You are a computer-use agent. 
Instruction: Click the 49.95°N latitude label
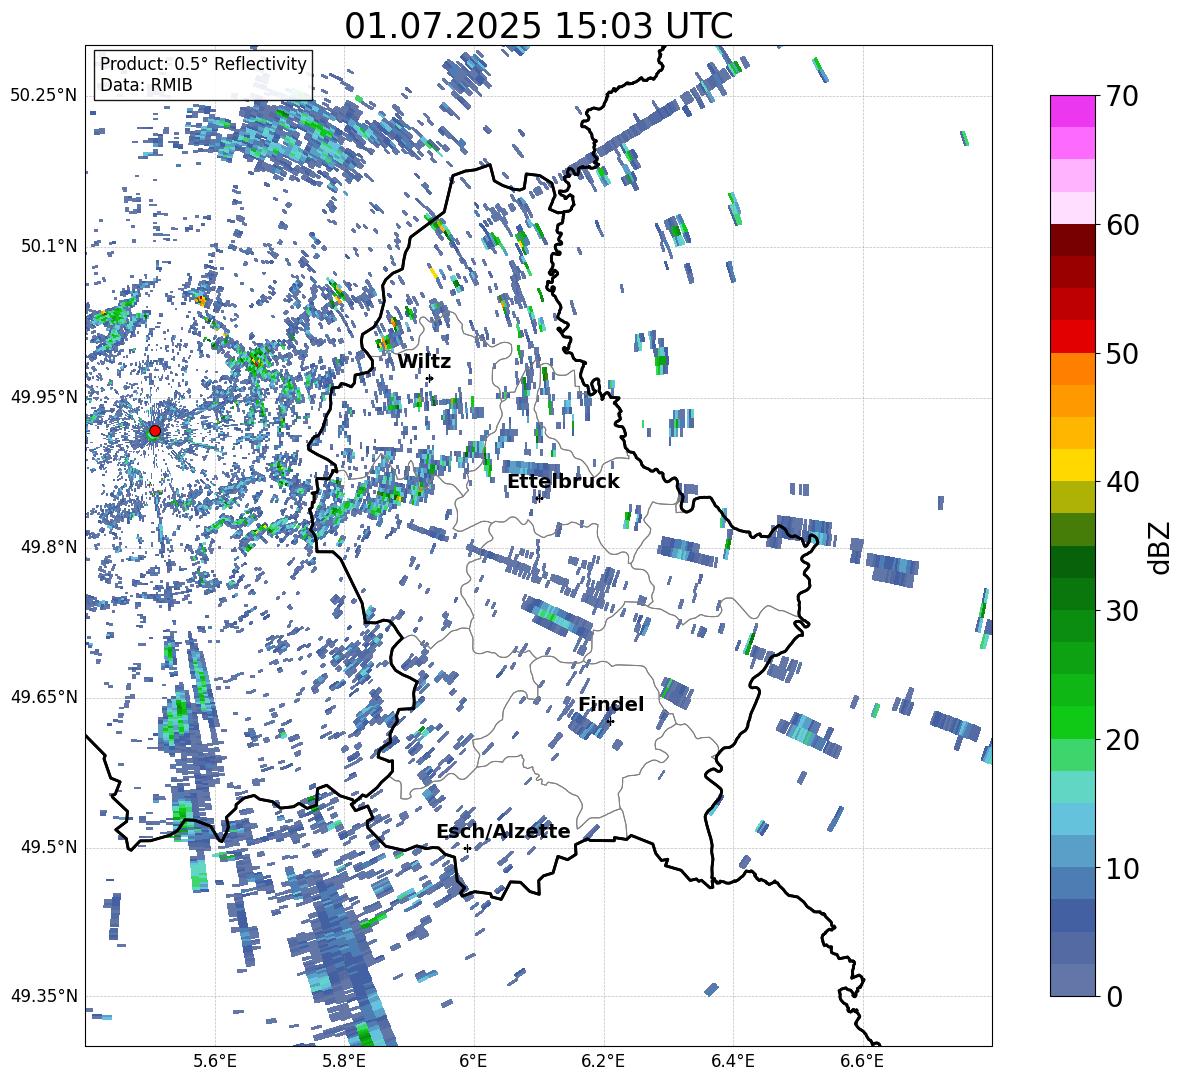[x=44, y=396]
